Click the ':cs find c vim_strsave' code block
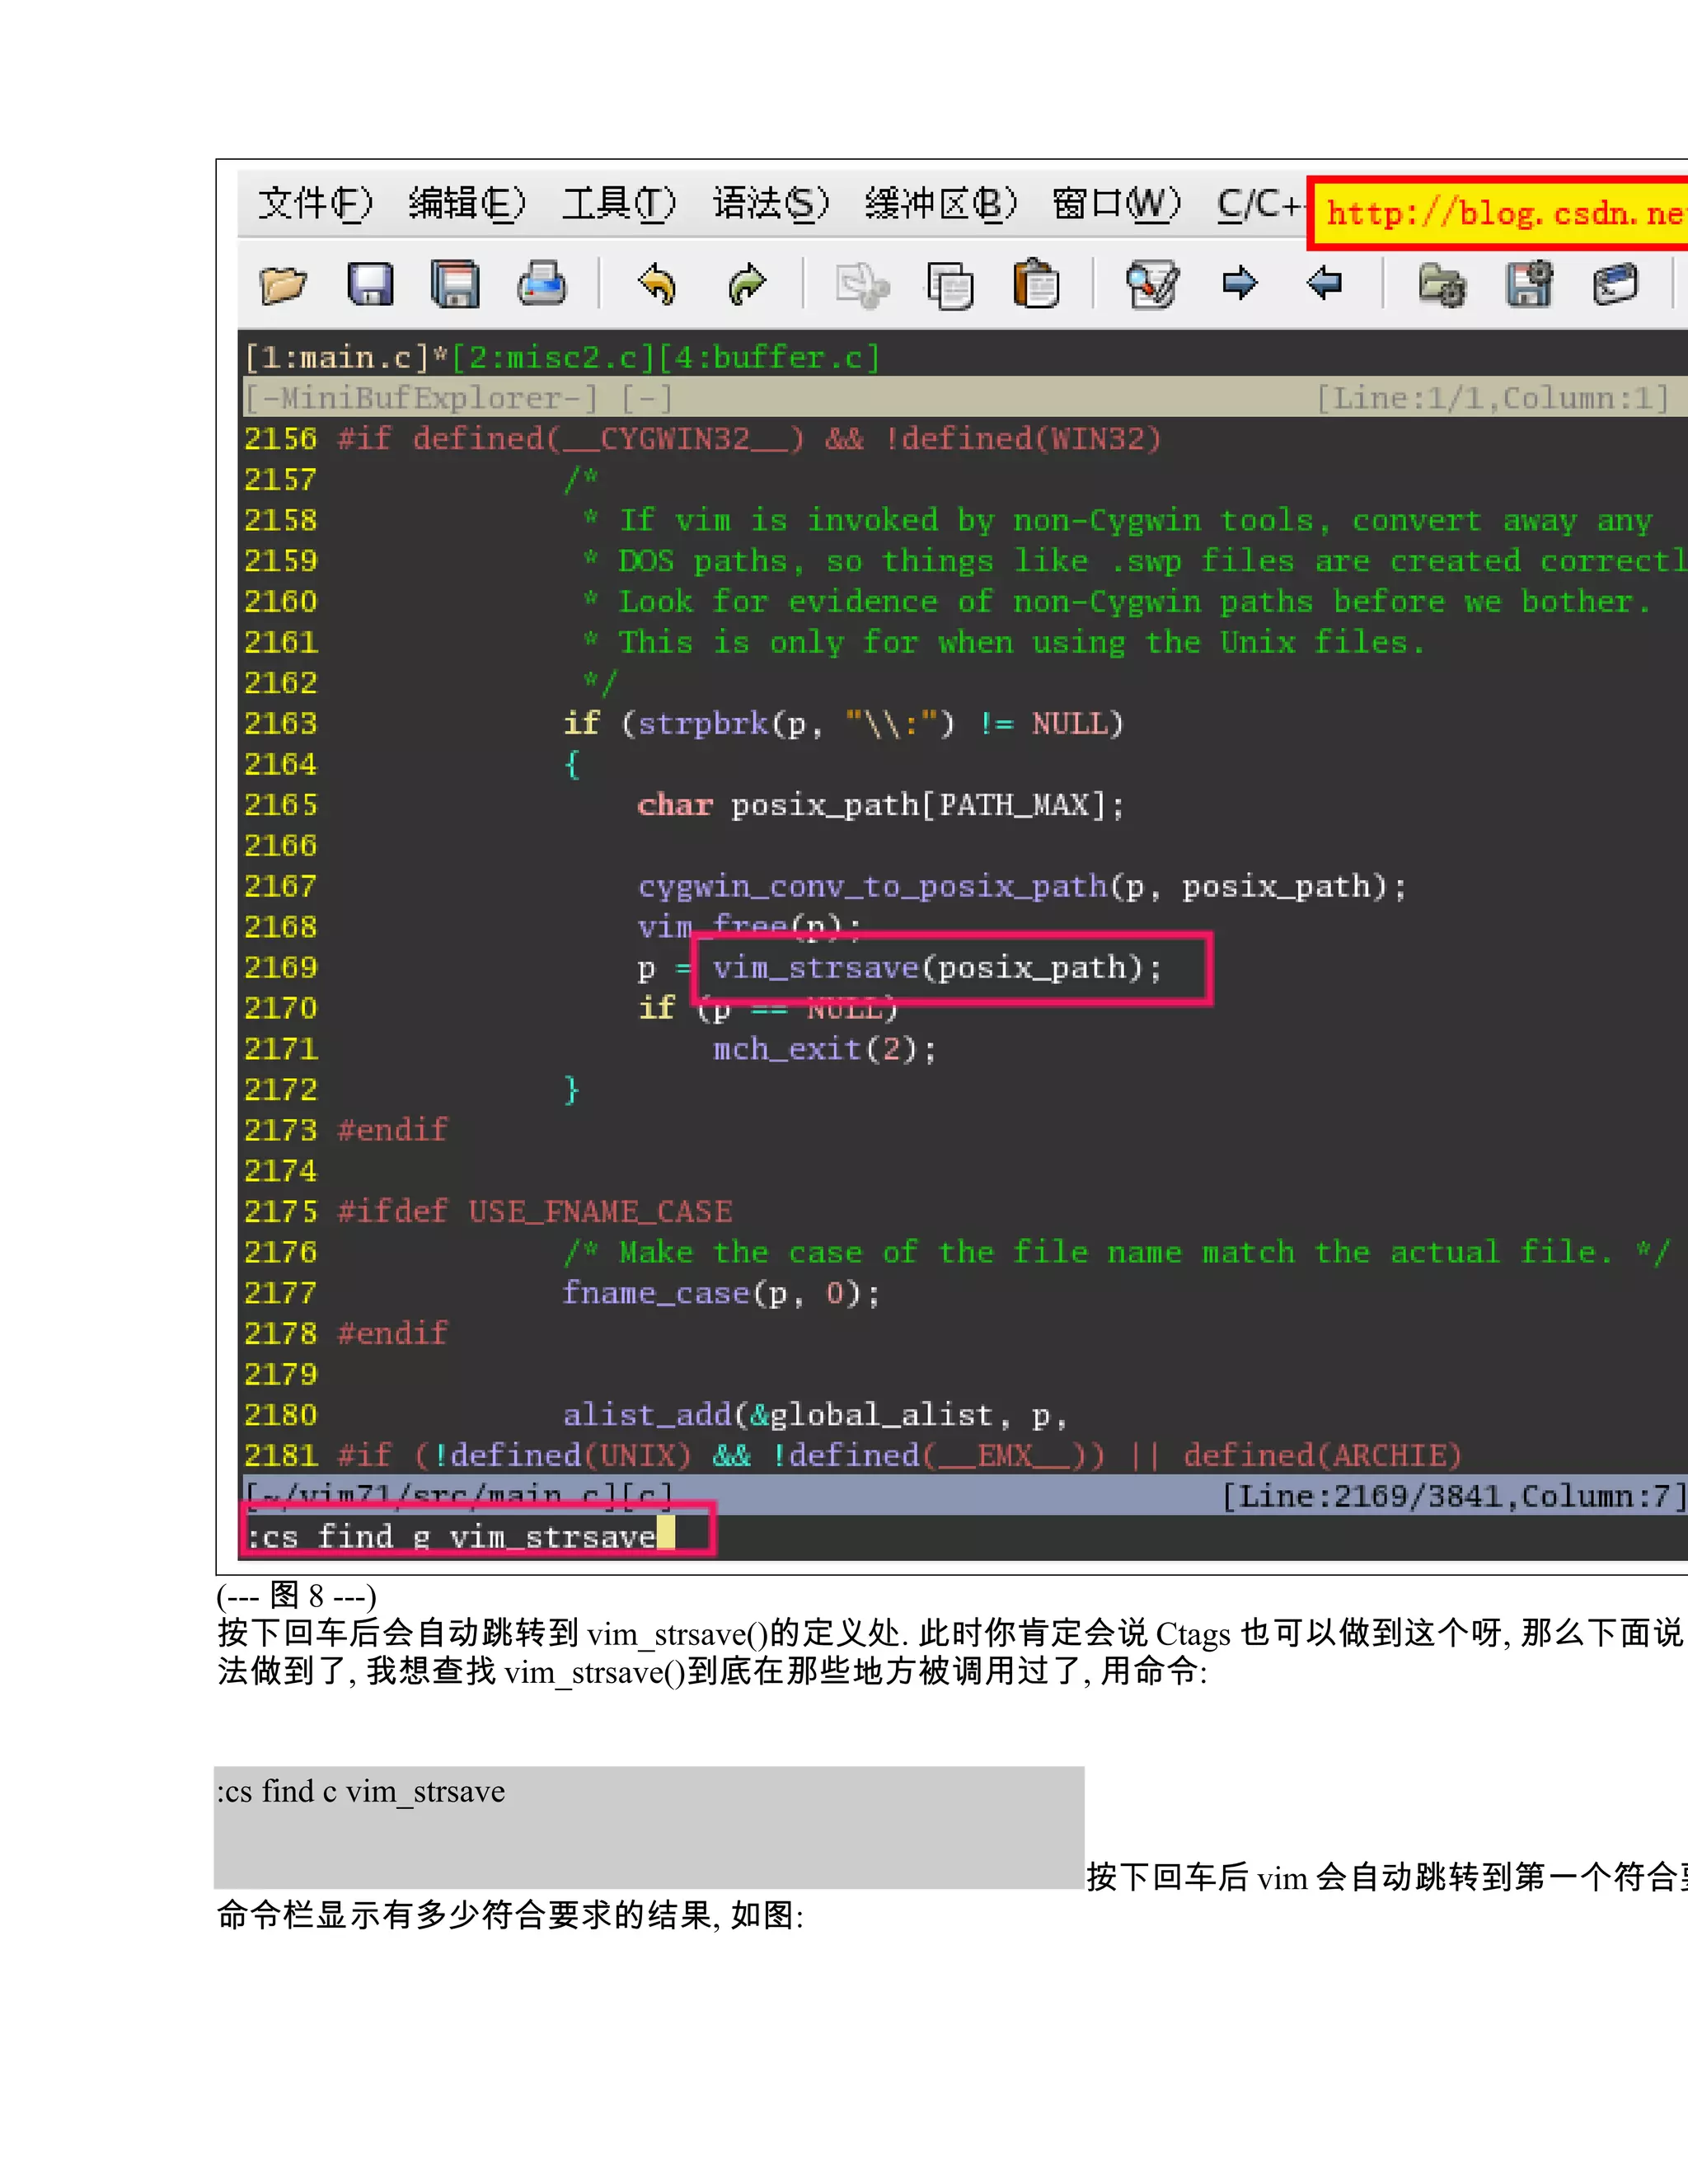The width and height of the screenshot is (1688, 2184). tap(649, 1827)
